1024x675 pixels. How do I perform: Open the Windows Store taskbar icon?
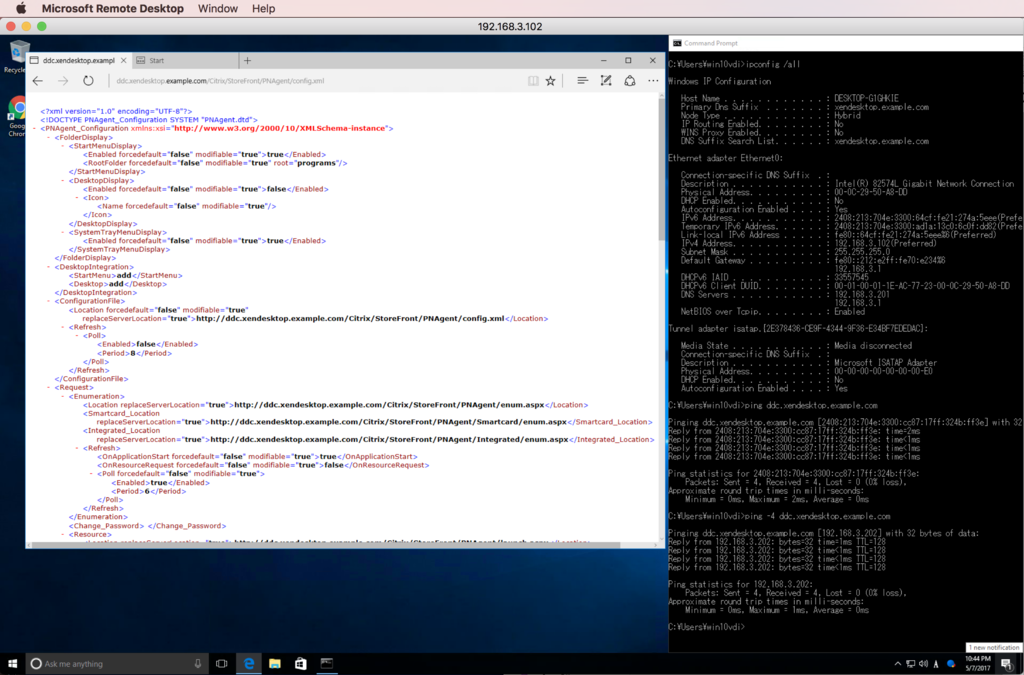tap(300, 663)
